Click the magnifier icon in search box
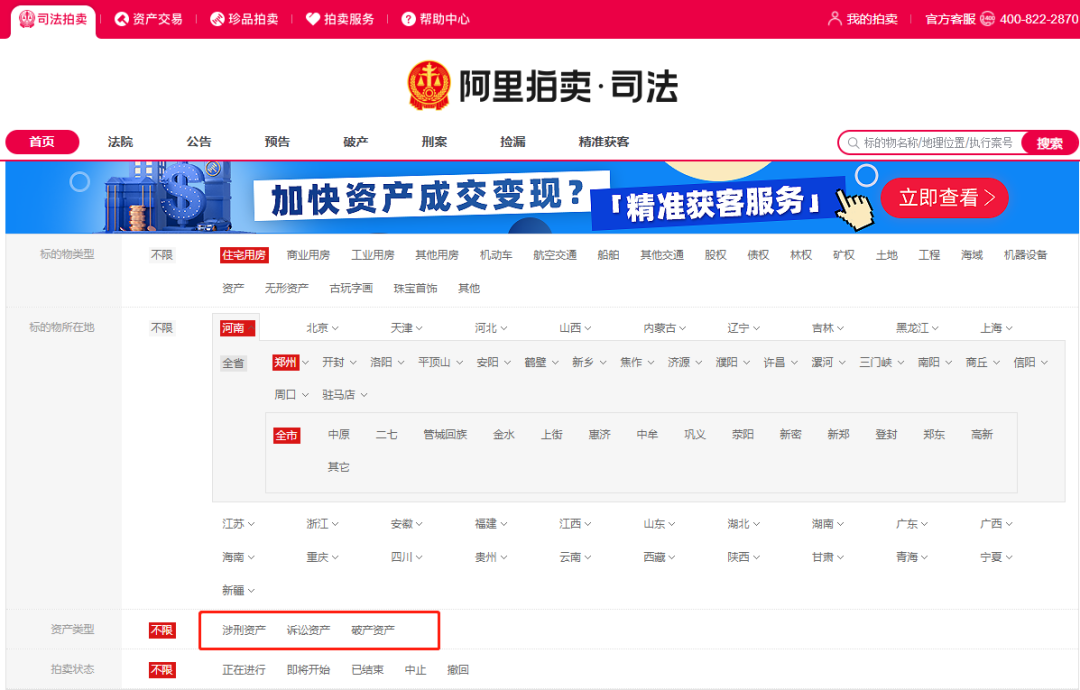The image size is (1080, 690). (x=855, y=142)
